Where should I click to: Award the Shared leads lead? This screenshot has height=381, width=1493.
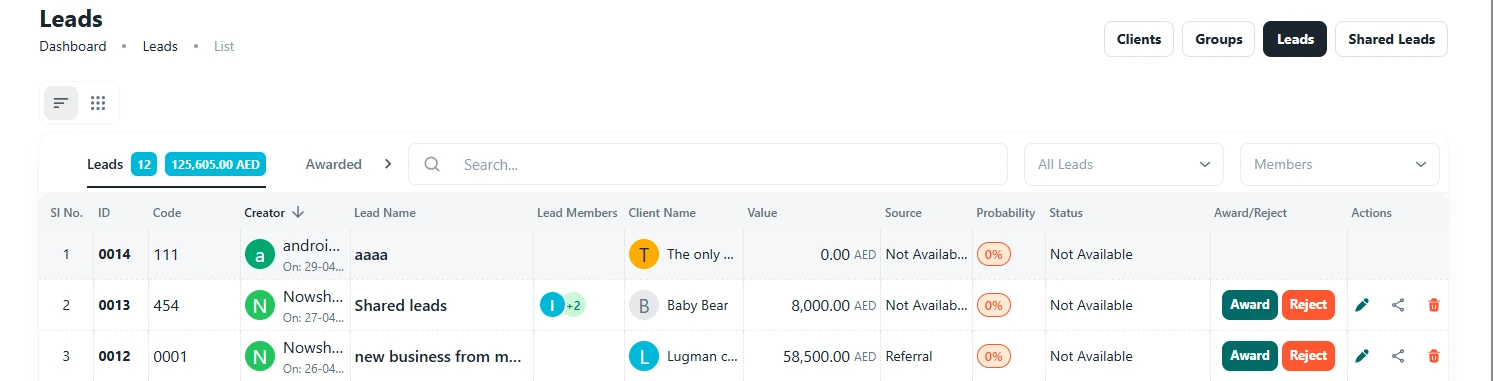click(1249, 305)
